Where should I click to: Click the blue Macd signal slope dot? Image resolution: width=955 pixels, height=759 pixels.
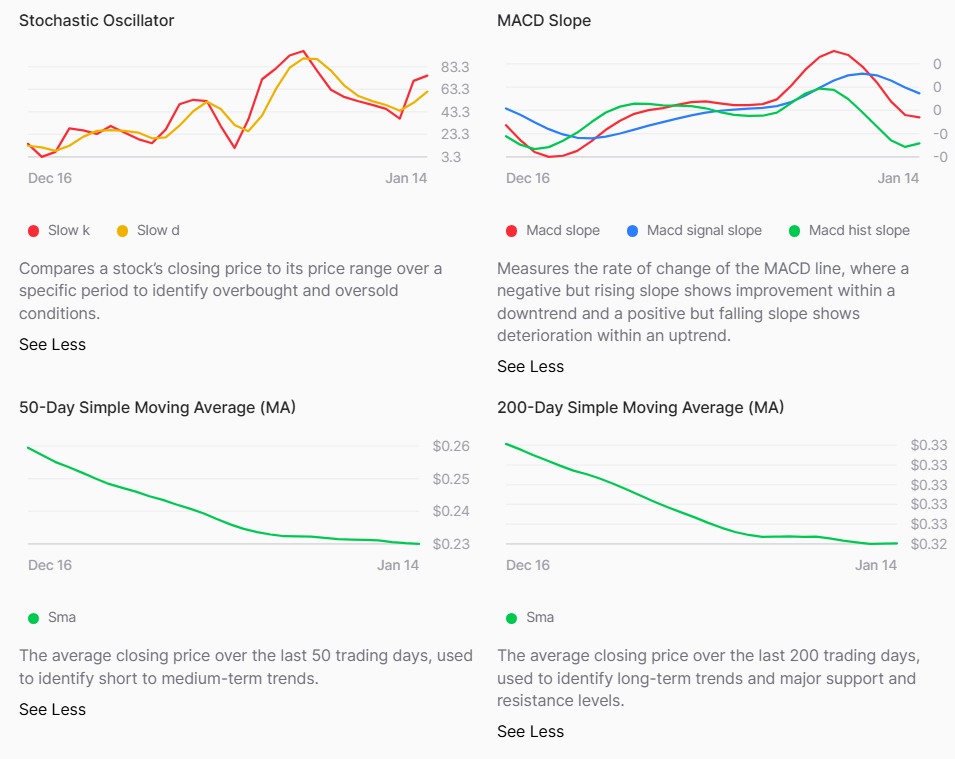click(633, 231)
